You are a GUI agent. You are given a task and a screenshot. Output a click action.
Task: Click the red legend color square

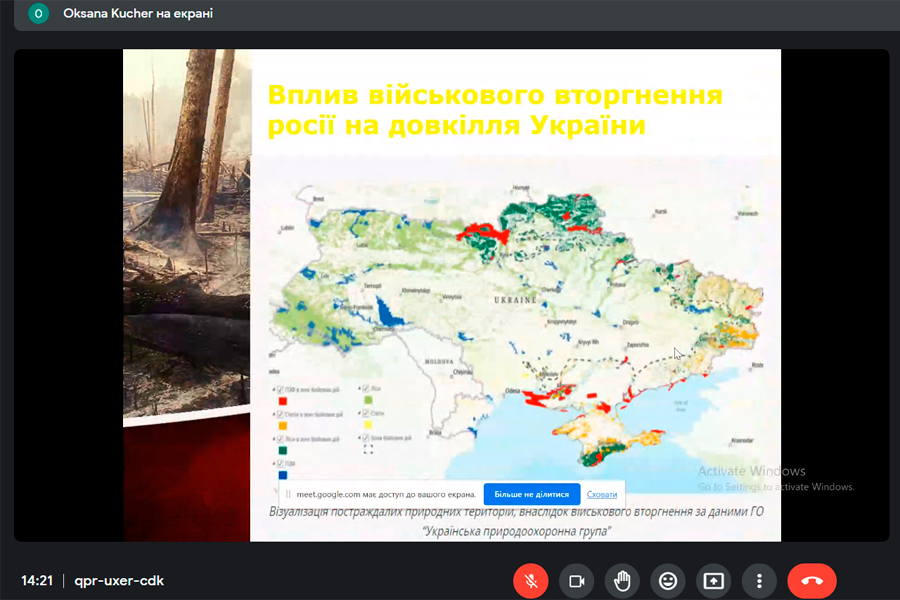tap(282, 401)
